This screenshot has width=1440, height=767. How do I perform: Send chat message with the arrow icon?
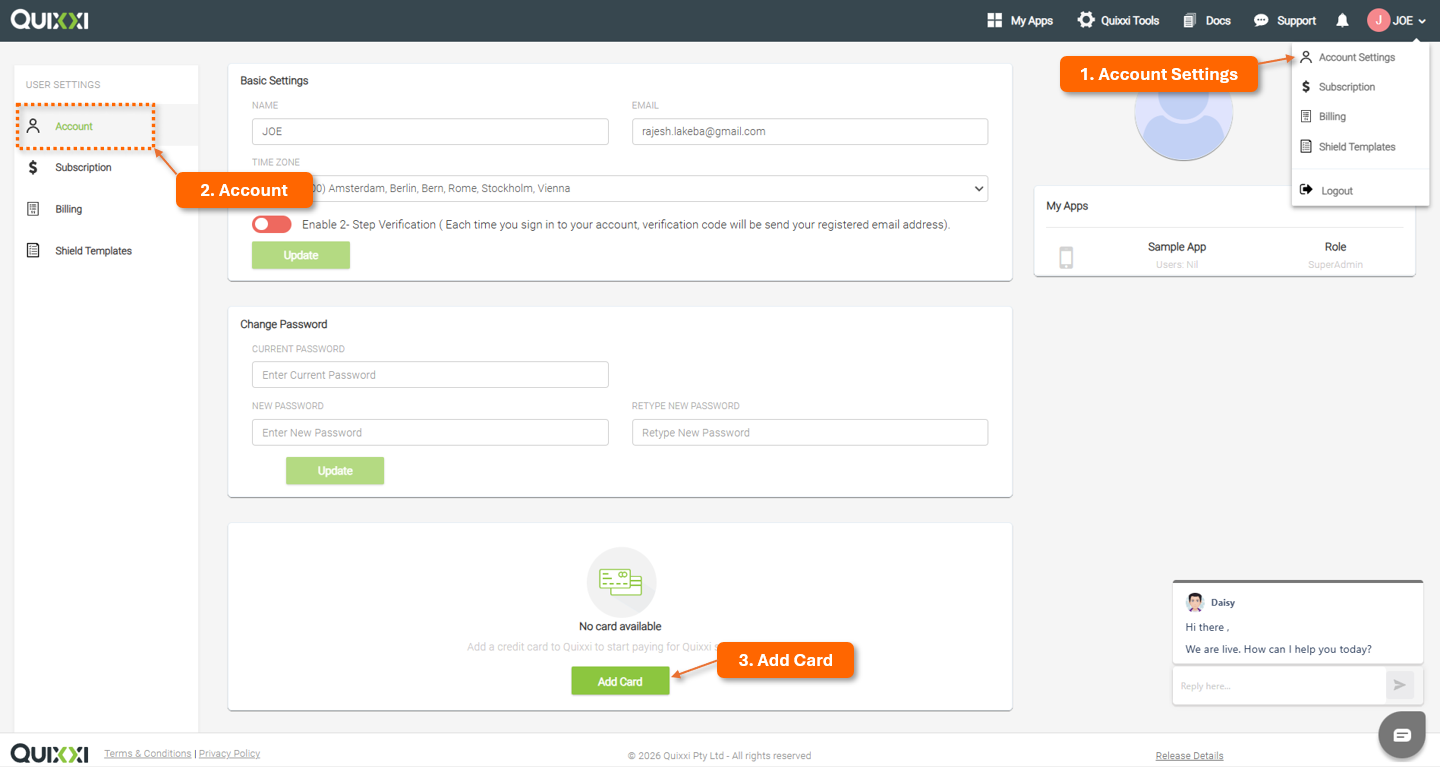coord(1399,685)
